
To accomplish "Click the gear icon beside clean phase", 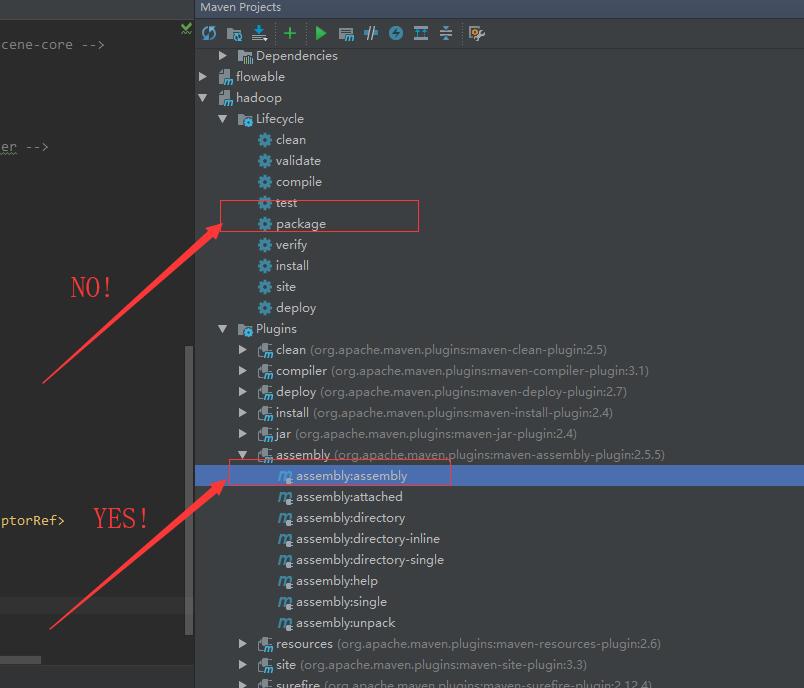I will point(265,140).
